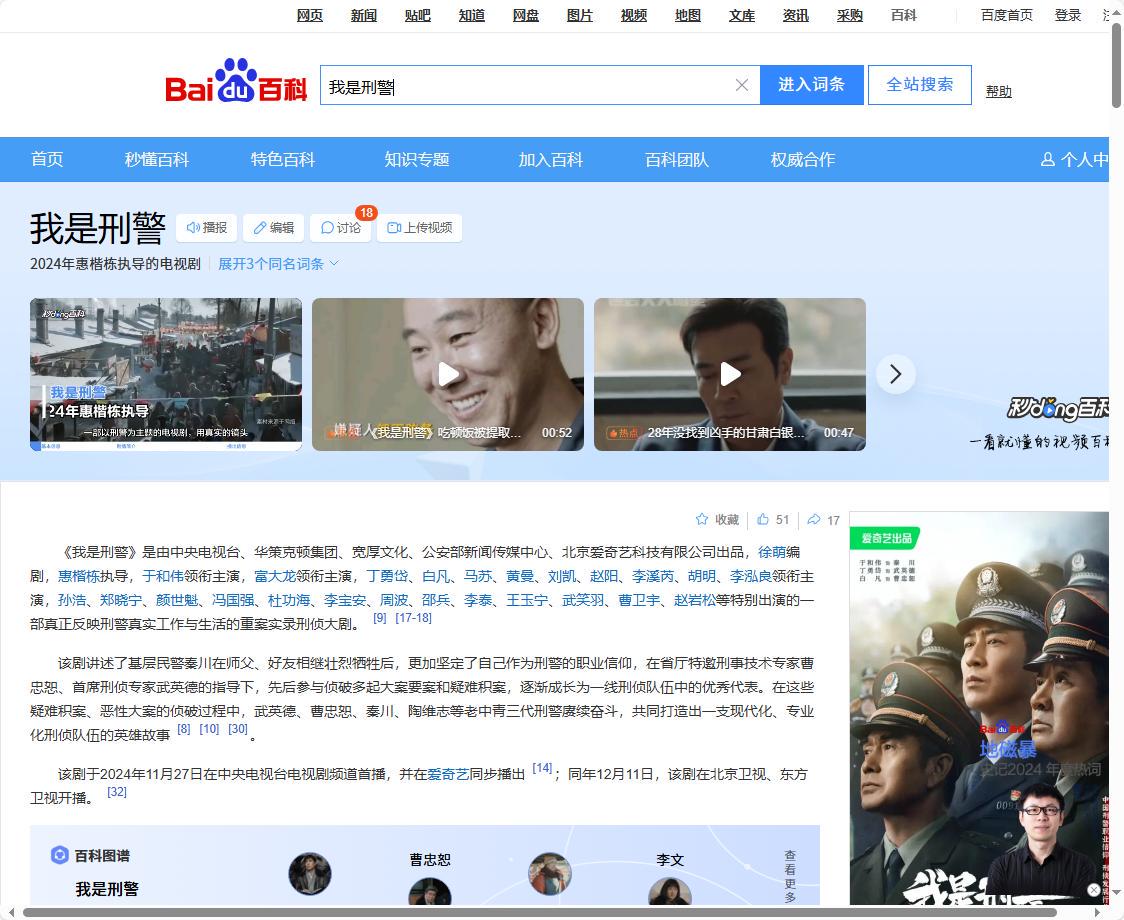Play the 00:52 video thumbnail
Viewport: 1124px width, 920px height.
pyautogui.click(x=448, y=374)
